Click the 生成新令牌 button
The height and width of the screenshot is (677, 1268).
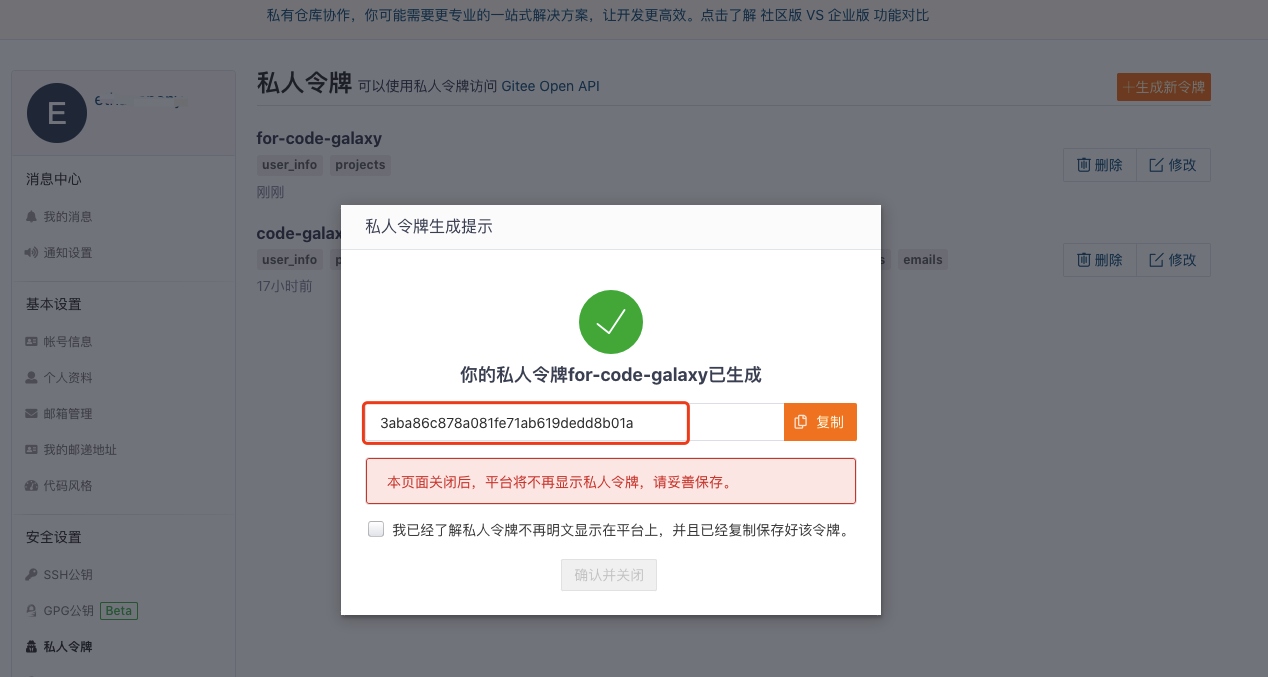(x=1164, y=87)
